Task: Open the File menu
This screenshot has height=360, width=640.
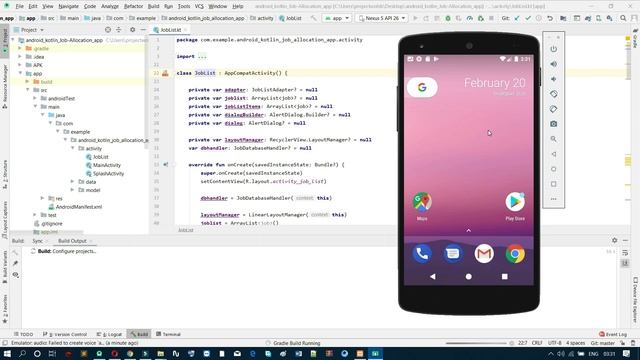Action: pyautogui.click(x=19, y=7)
